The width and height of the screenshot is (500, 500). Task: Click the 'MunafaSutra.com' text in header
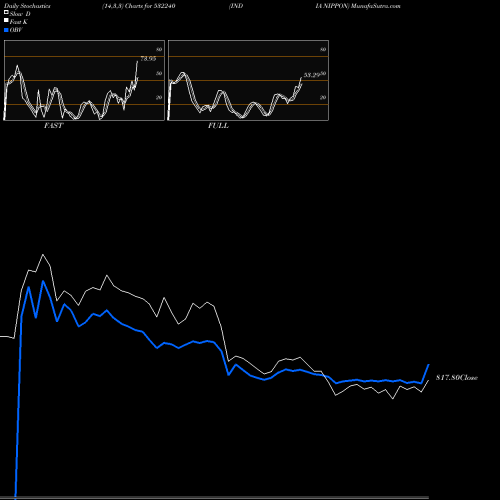pyautogui.click(x=376, y=6)
